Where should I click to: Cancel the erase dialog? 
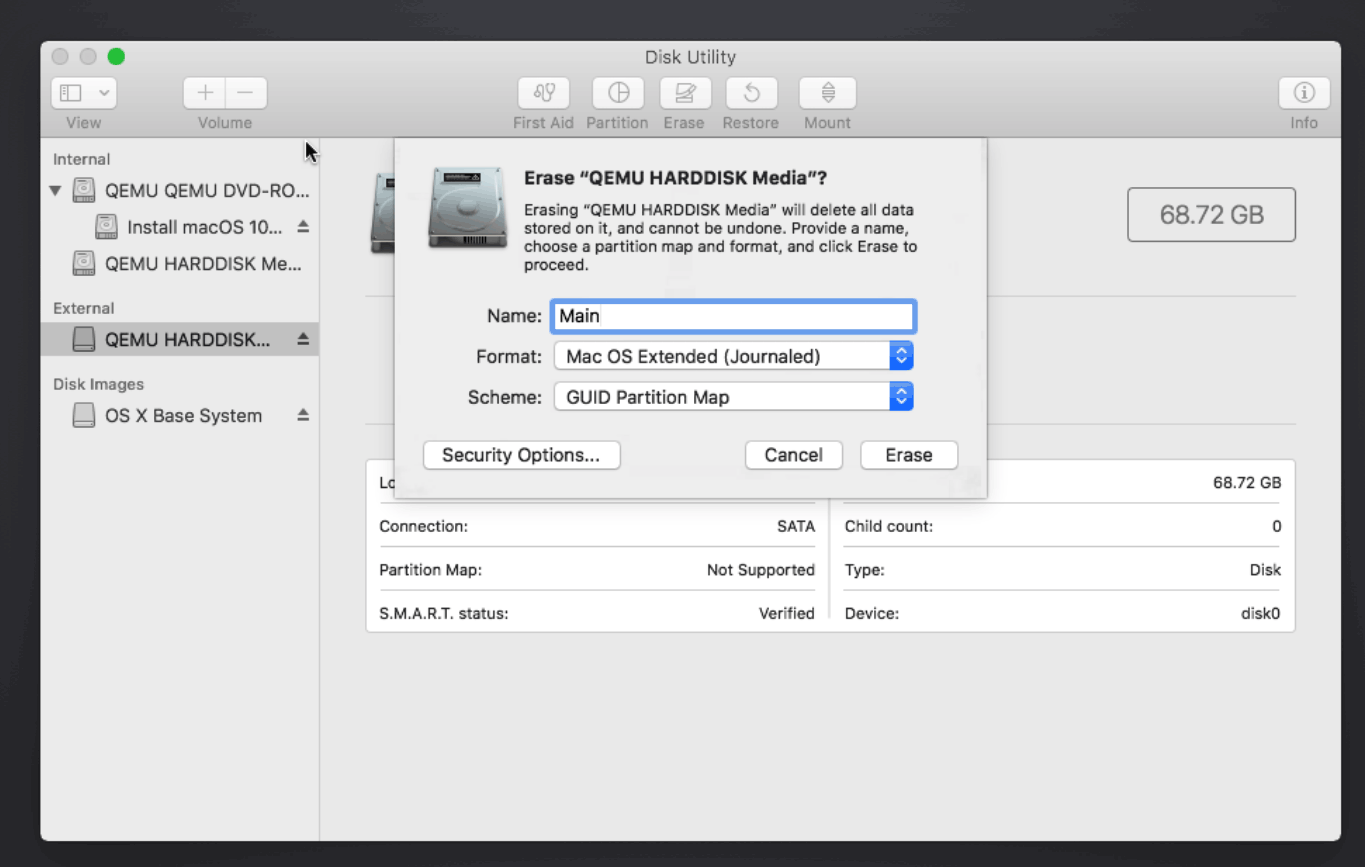pos(794,455)
